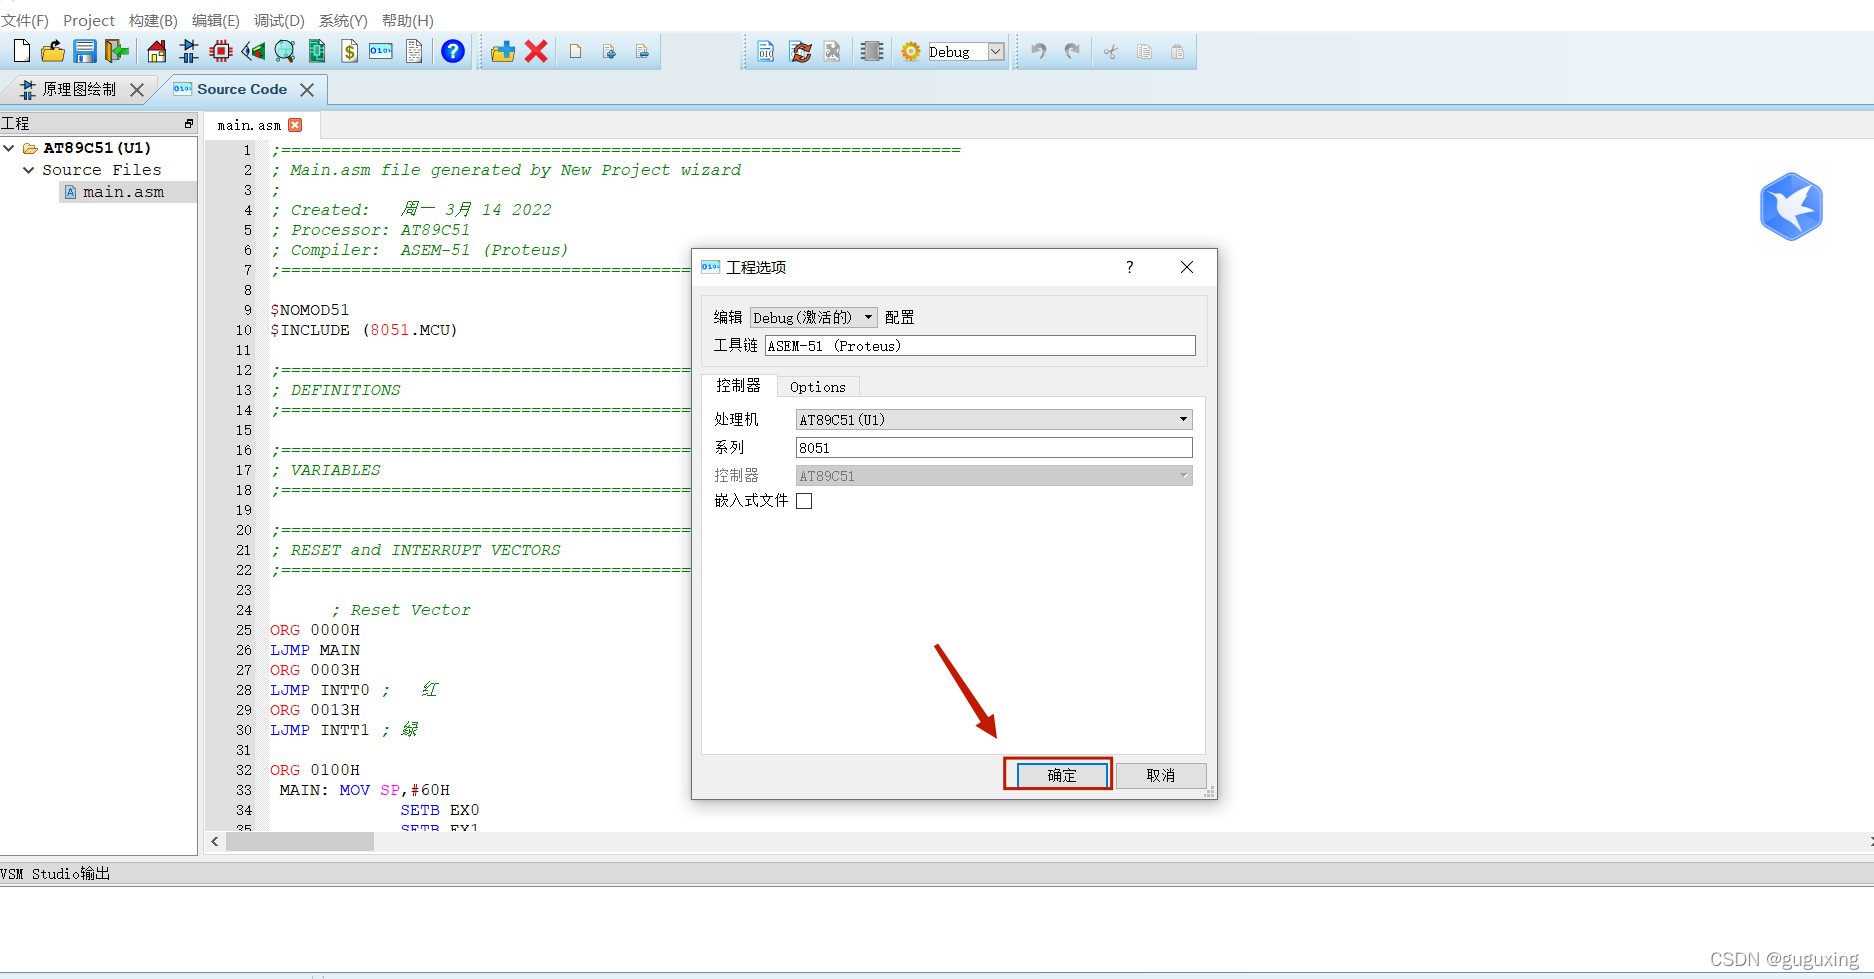This screenshot has width=1874, height=979.
Task: Open the Project Notes document icon
Action: (x=414, y=51)
